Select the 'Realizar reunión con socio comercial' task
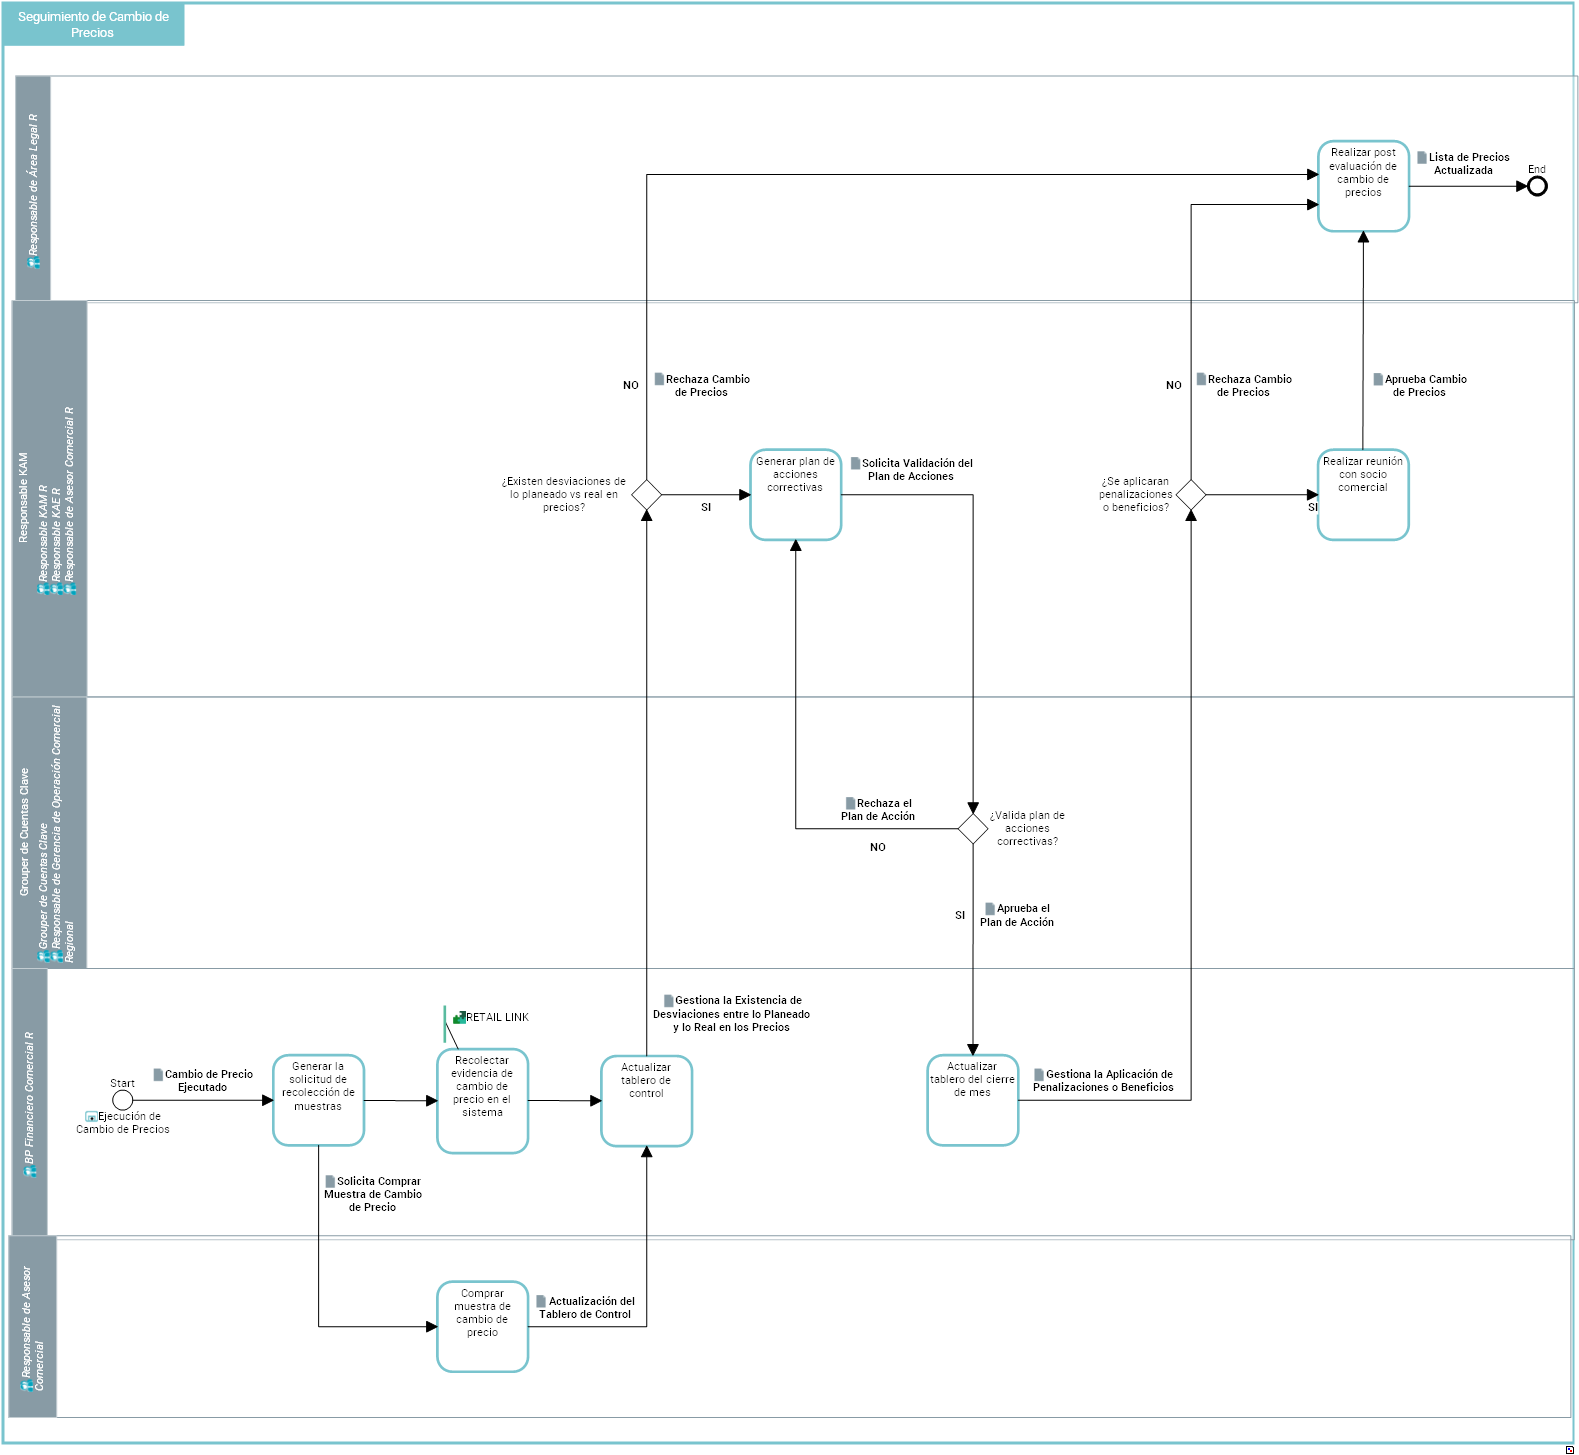The height and width of the screenshot is (1455, 1579). pyautogui.click(x=1363, y=494)
